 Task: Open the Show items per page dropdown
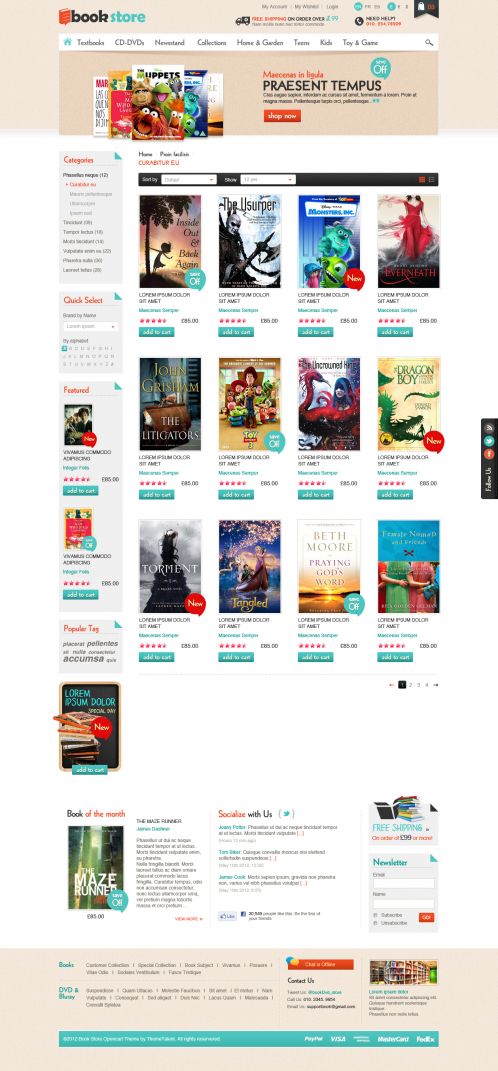click(268, 180)
